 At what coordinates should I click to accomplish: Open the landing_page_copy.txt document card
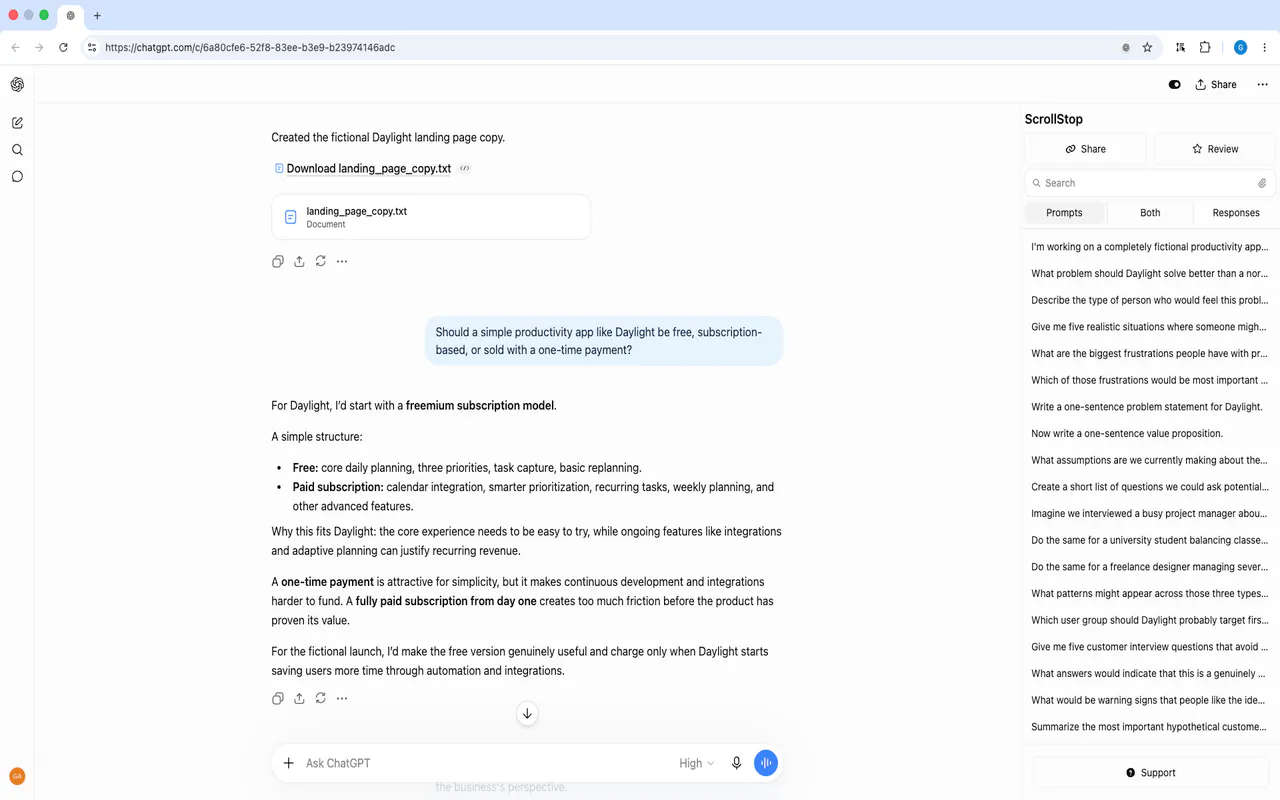[x=431, y=217]
